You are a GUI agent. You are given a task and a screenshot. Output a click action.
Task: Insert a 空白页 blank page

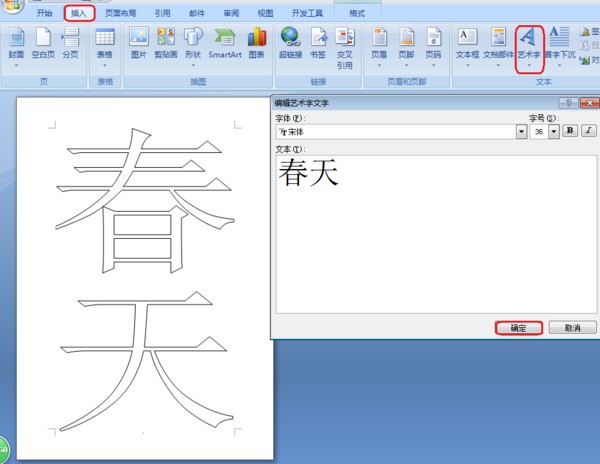point(42,44)
